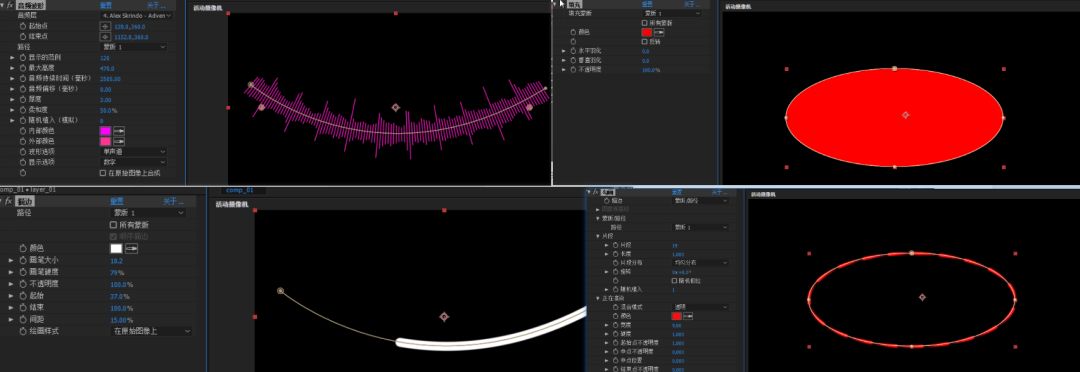Toggle the 最大高度 stopwatch icon
The image size is (1080, 372).
(23, 68)
